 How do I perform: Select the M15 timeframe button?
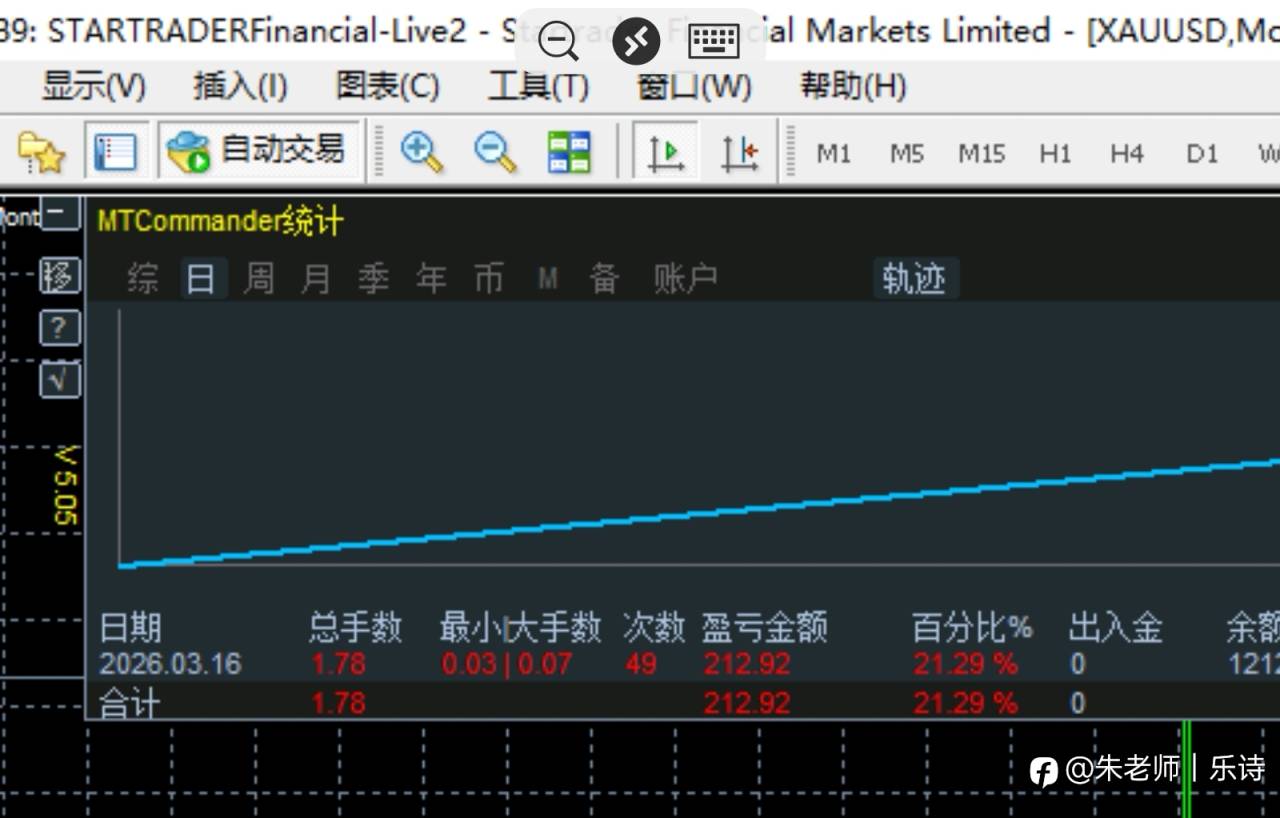[981, 154]
